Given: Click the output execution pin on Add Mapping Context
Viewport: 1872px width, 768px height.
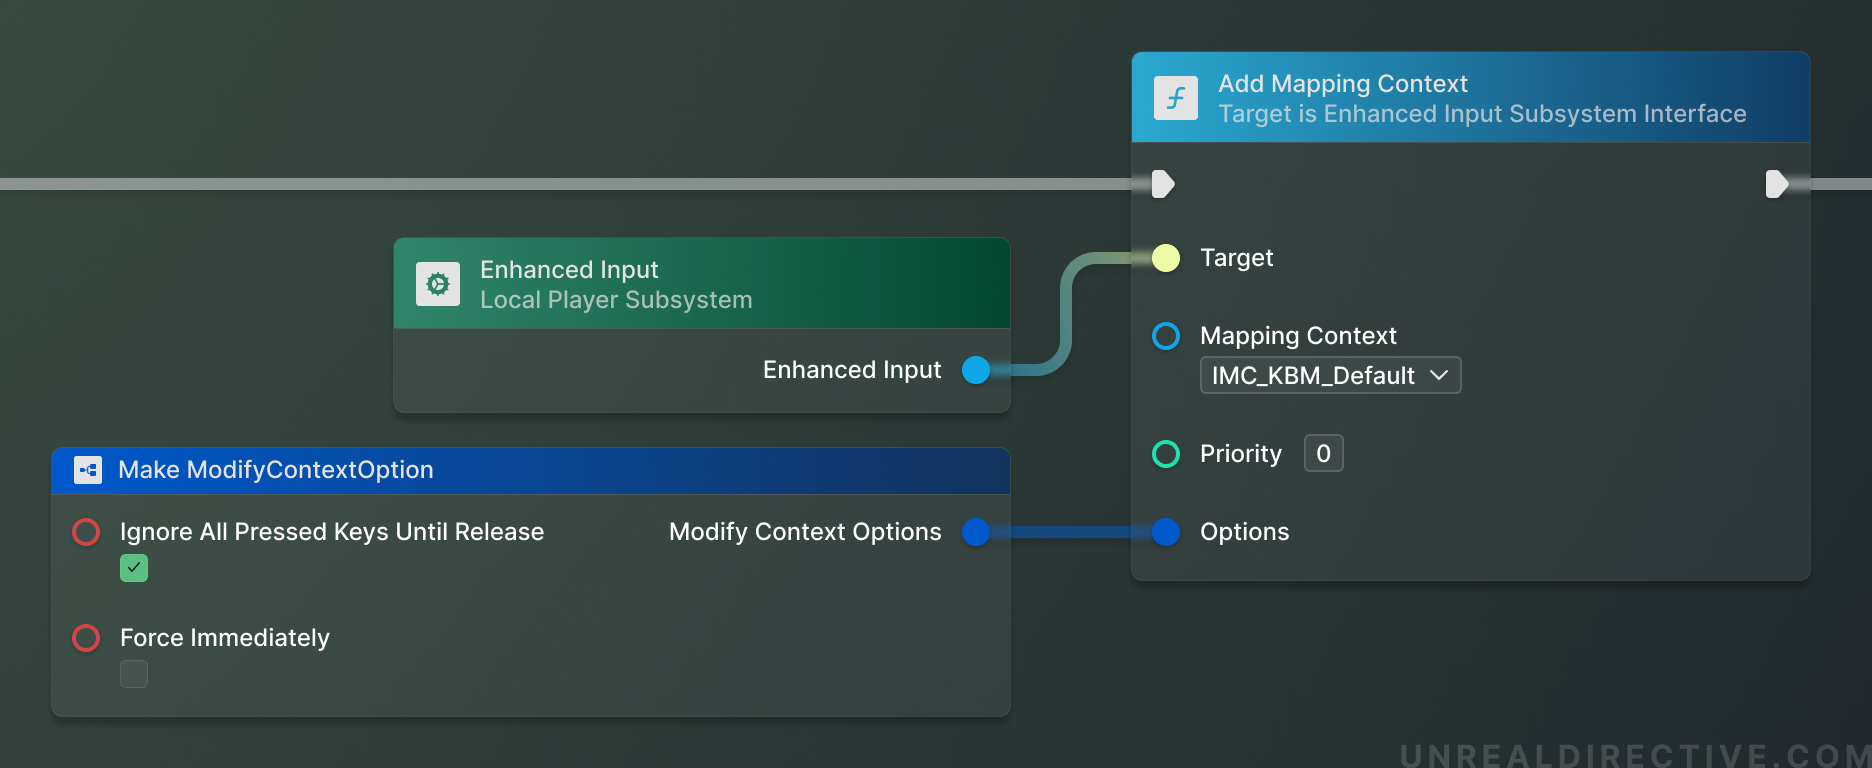Looking at the screenshot, I should coord(1777,184).
